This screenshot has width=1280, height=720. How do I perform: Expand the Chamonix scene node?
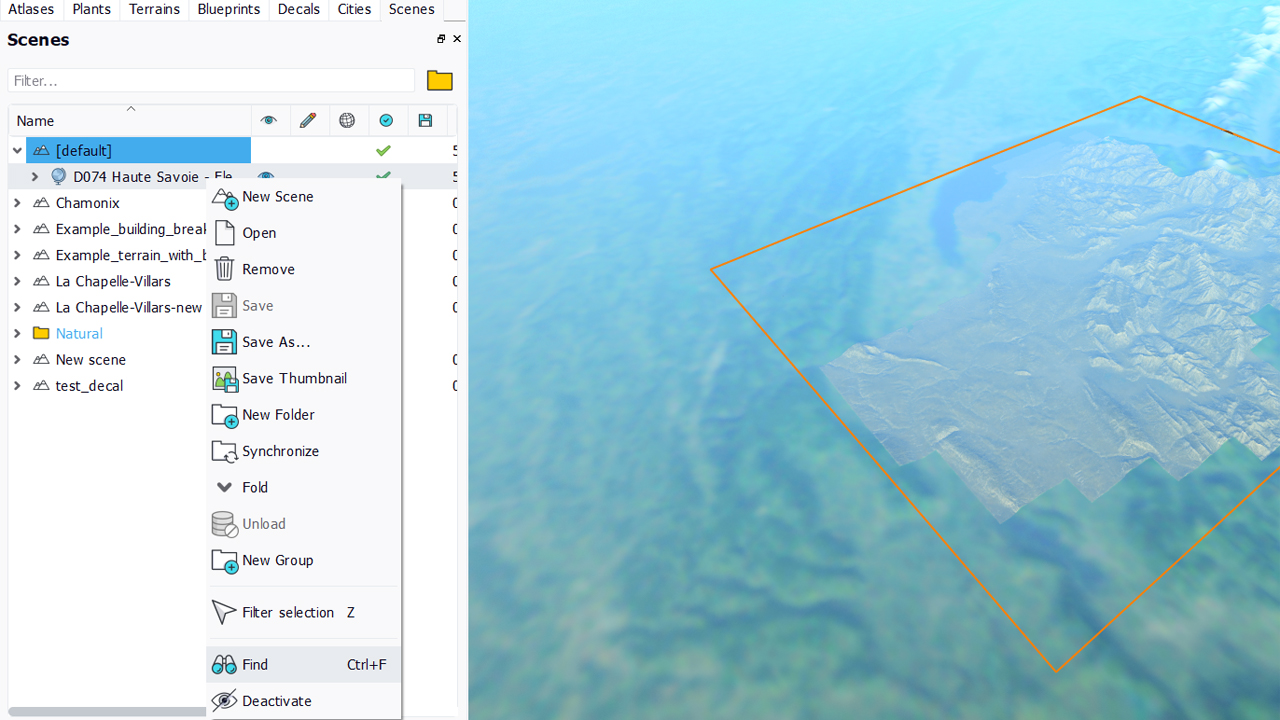click(x=17, y=203)
